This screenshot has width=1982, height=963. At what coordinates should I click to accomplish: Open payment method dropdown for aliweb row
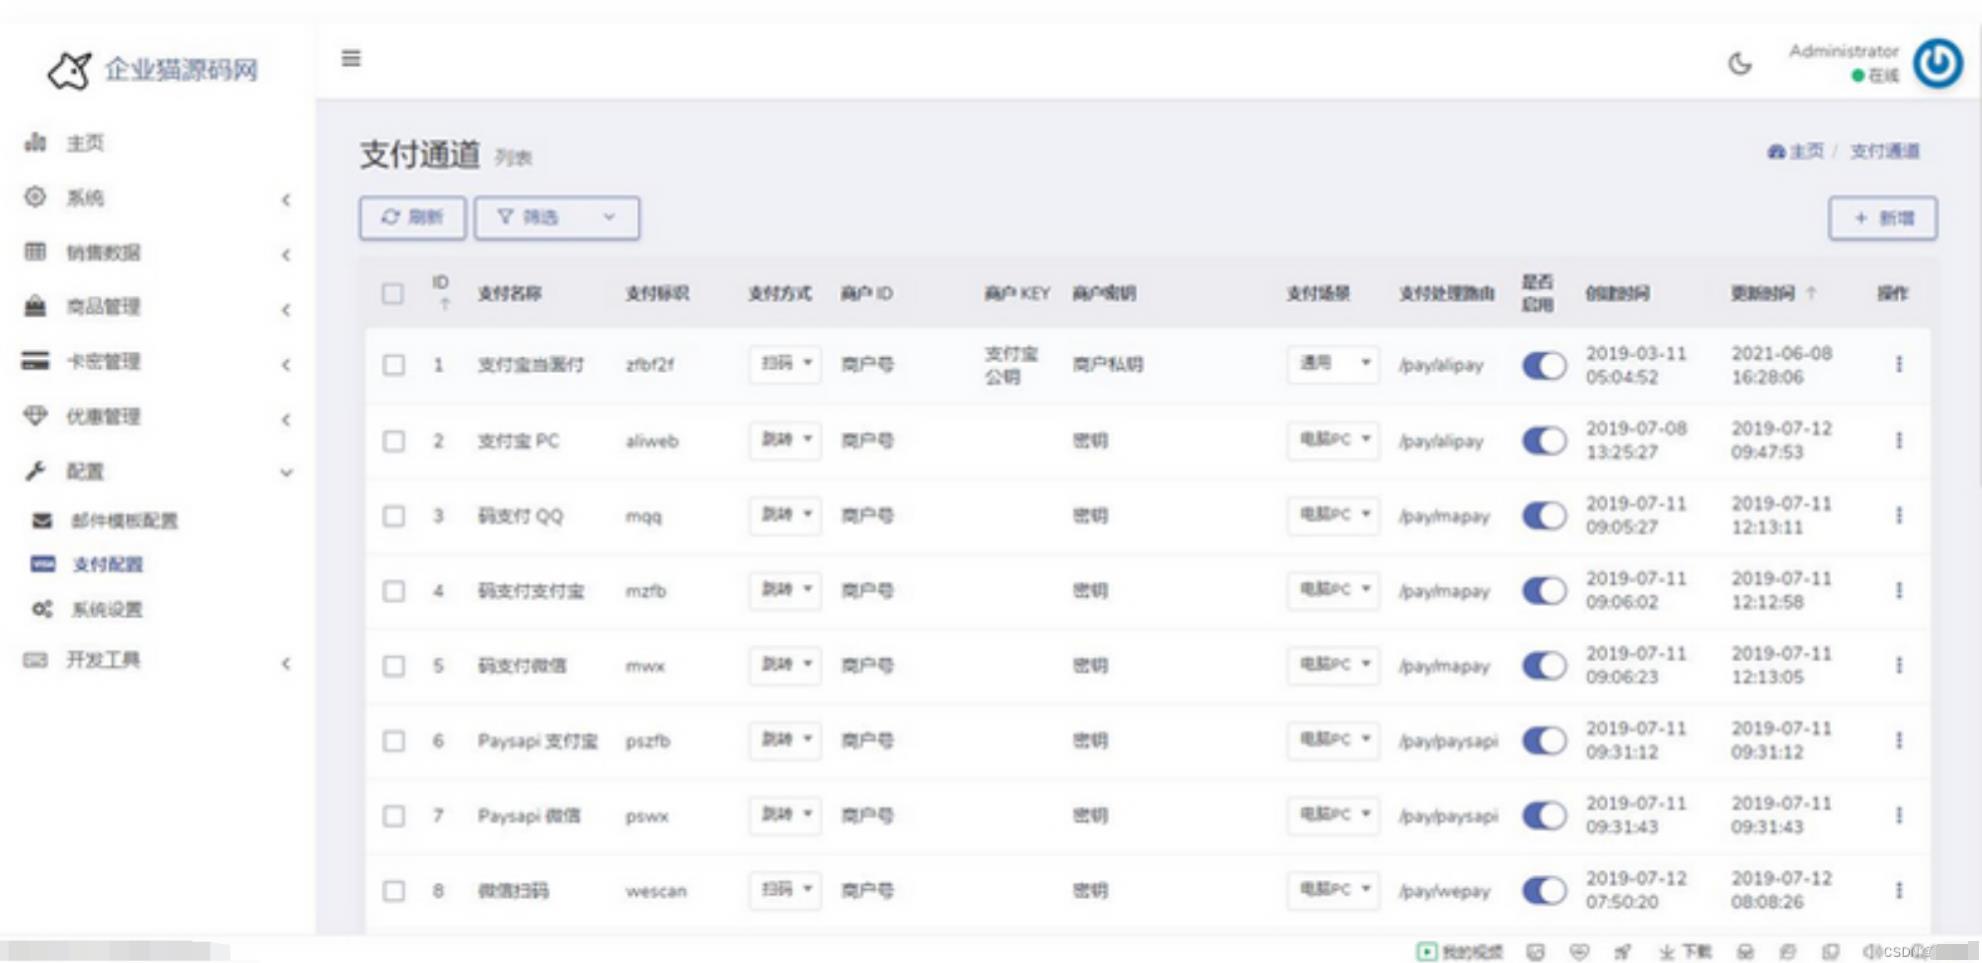[x=785, y=439]
